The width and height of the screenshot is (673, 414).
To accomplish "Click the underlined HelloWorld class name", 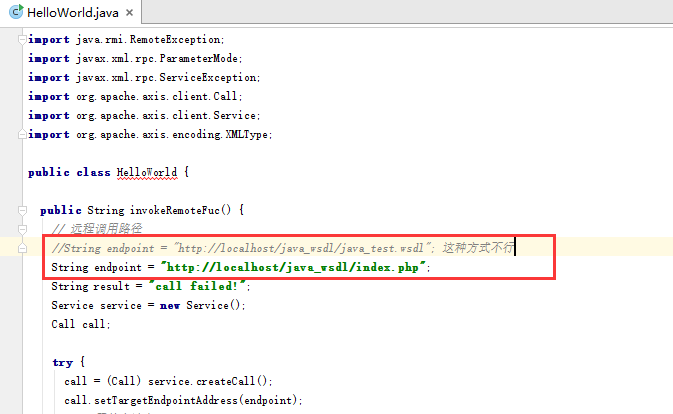I will 147,172.
